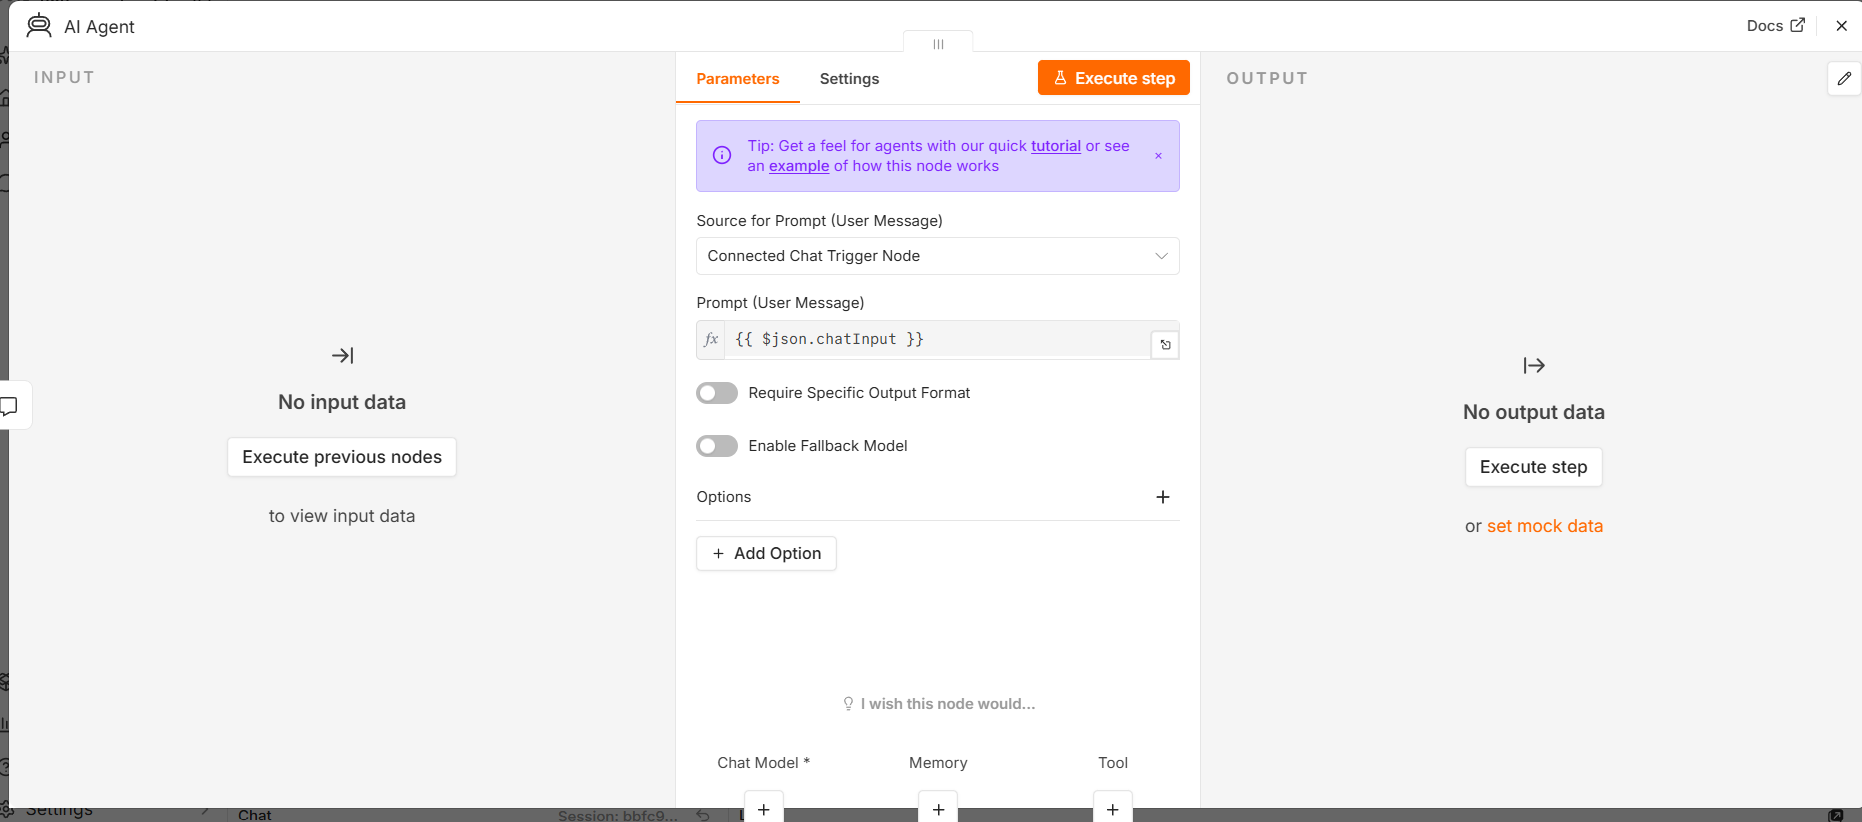The height and width of the screenshot is (822, 1862).
Task: Click the Add Option button
Action: (x=766, y=554)
